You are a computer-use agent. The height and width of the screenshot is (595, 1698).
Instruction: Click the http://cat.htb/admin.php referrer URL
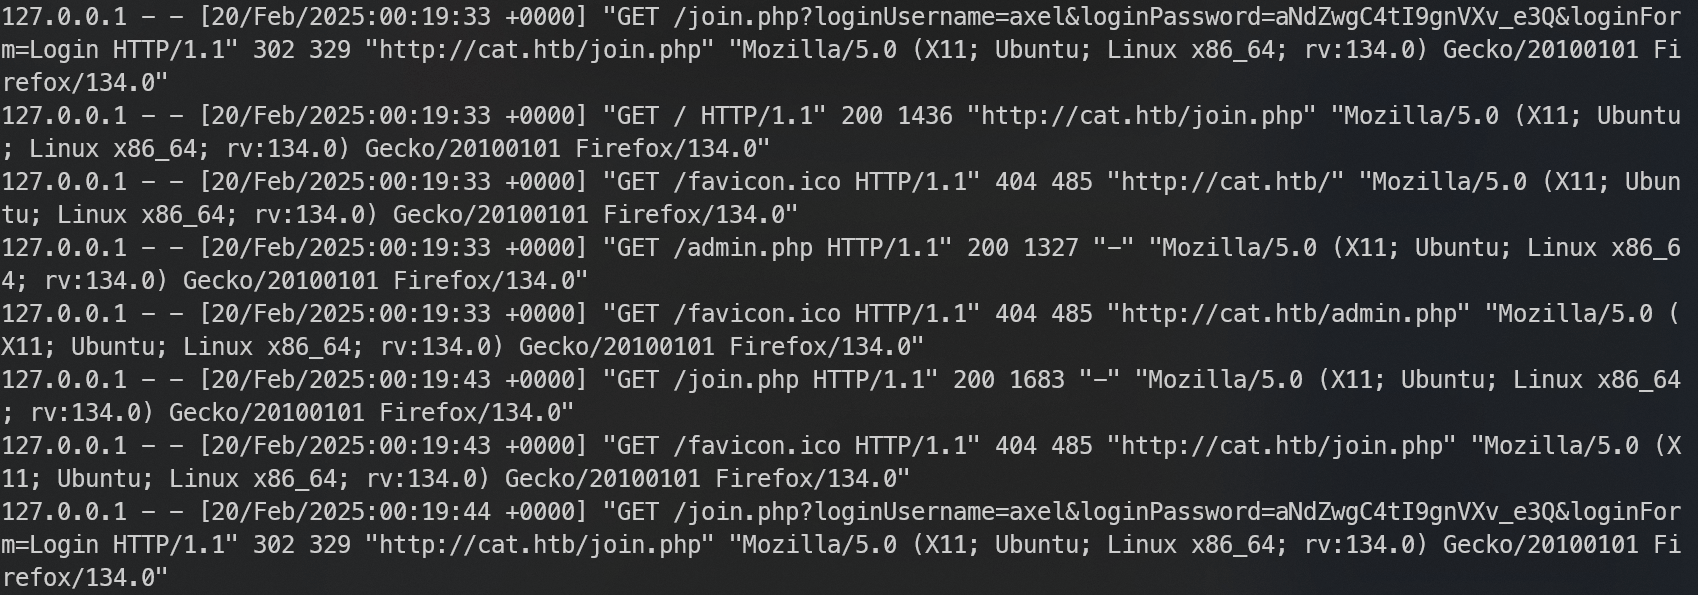pos(1289,314)
